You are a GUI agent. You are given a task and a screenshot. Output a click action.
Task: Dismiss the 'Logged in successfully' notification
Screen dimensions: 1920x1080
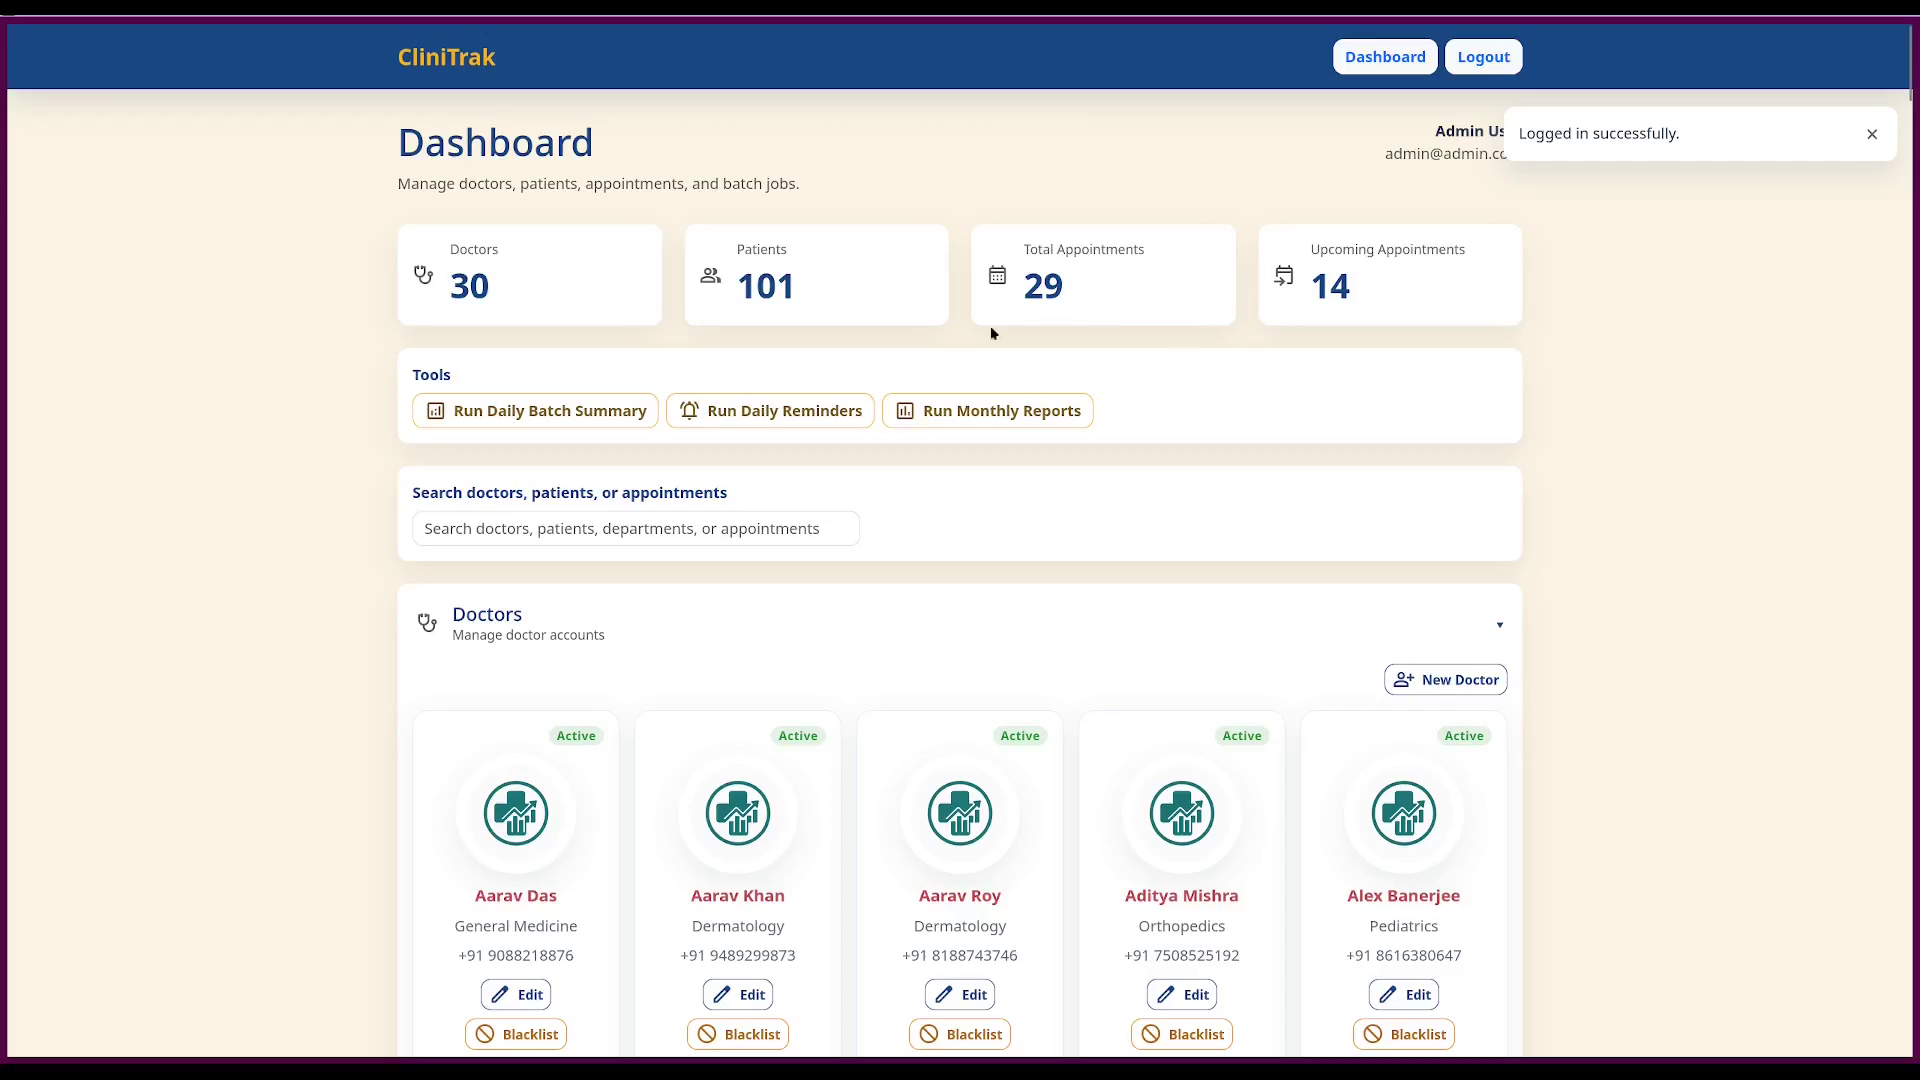tap(1872, 134)
